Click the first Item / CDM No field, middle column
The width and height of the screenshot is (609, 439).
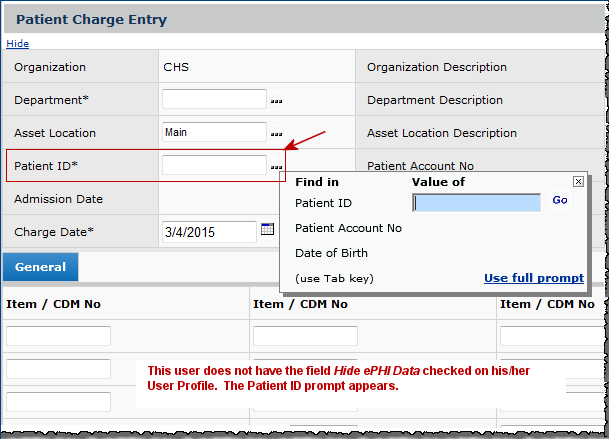(305, 336)
